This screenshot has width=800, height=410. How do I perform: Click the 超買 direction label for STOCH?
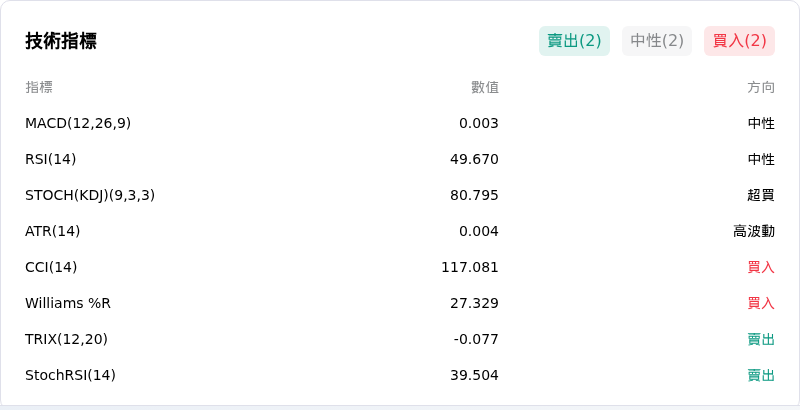click(761, 195)
